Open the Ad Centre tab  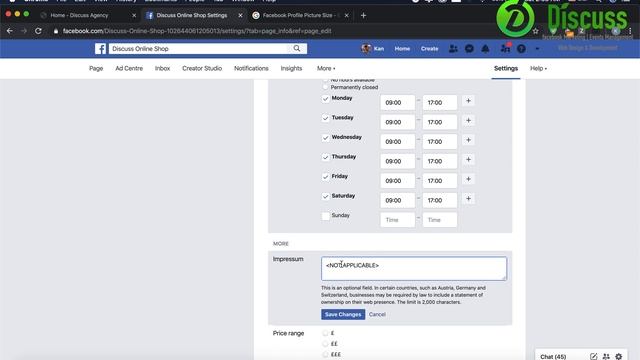129,69
